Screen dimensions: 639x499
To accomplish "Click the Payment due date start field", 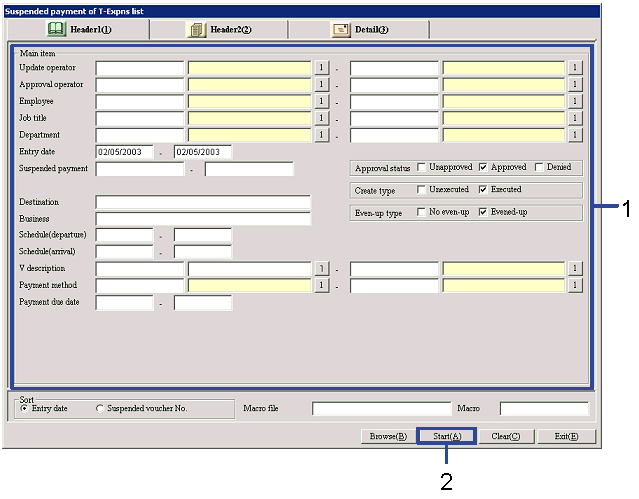I will 125,303.
